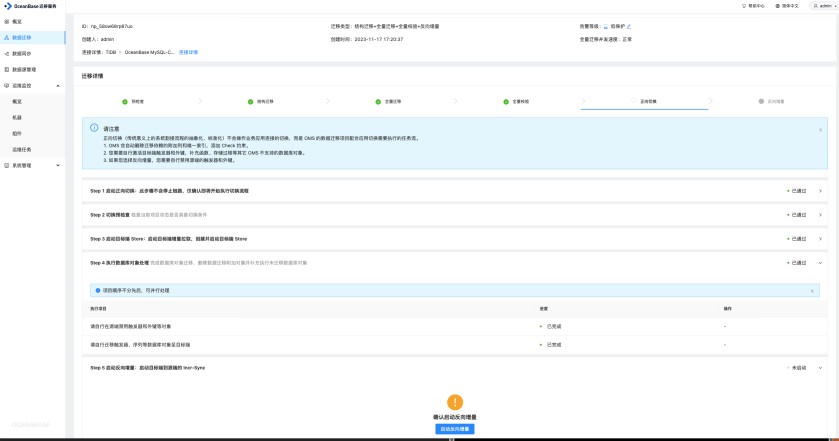Expand Step 2 switchover pre-check row
The width and height of the screenshot is (839, 441).
click(x=455, y=215)
